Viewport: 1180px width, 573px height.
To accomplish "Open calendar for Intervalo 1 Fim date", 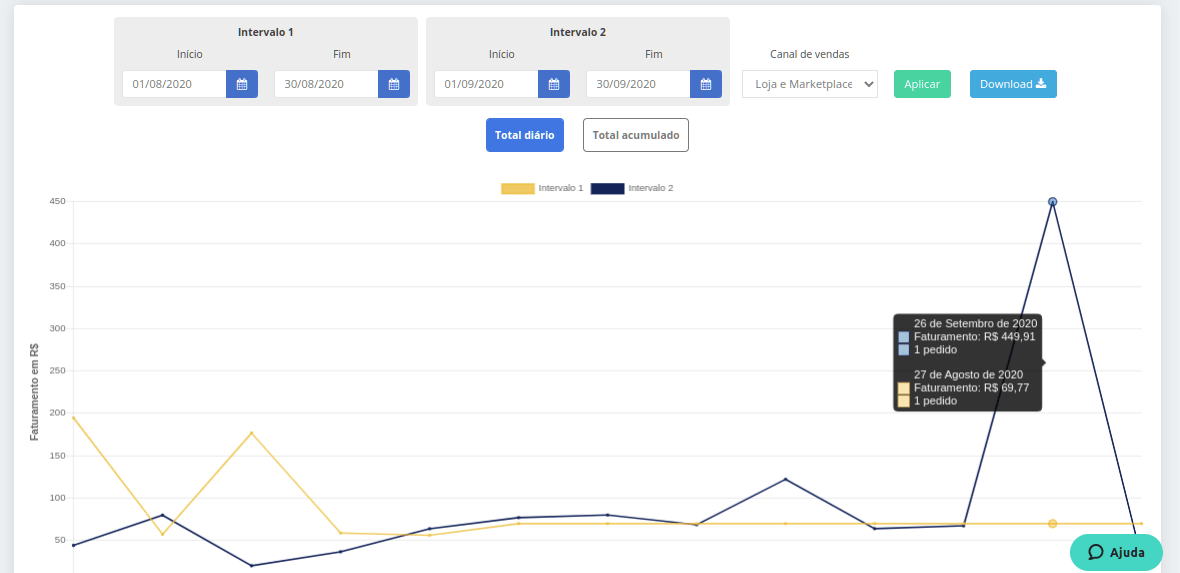I will pyautogui.click(x=394, y=84).
